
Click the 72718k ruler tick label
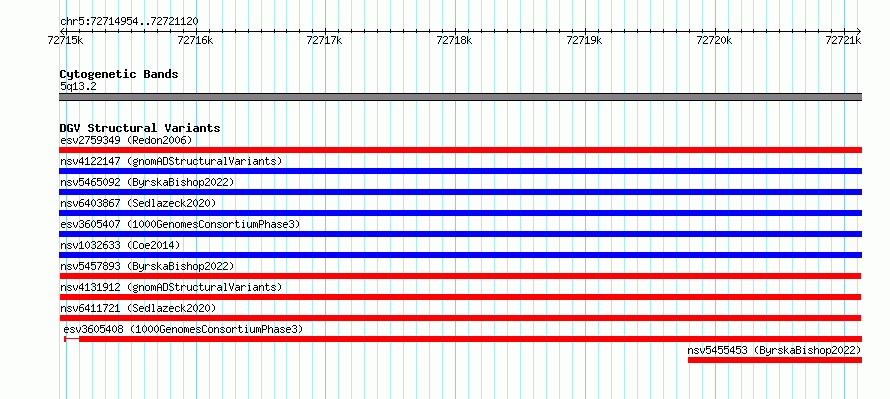[x=454, y=40]
